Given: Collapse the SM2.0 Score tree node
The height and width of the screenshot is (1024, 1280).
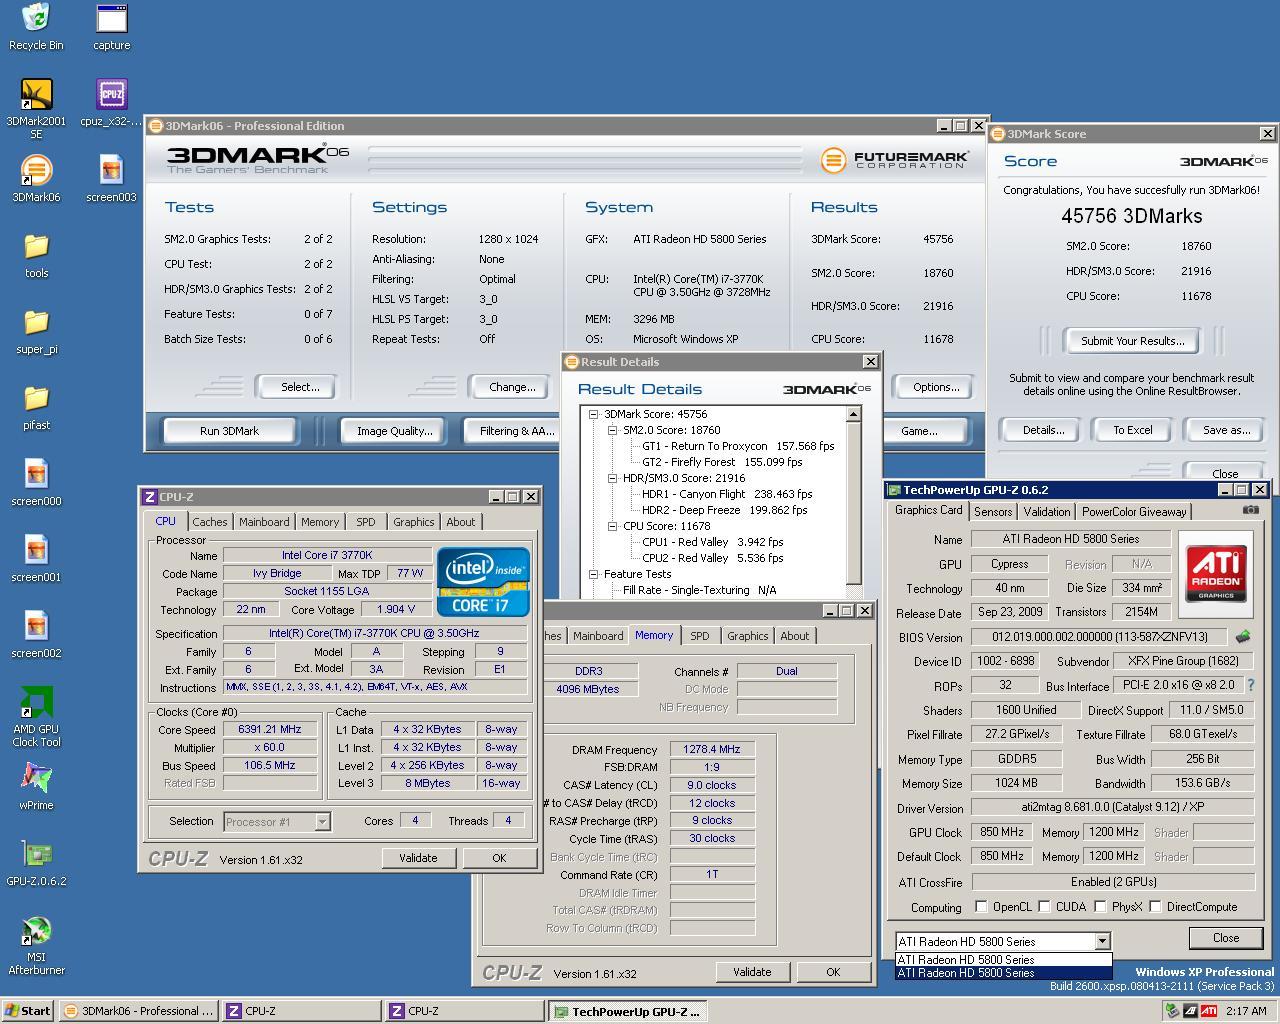Looking at the screenshot, I should (612, 430).
